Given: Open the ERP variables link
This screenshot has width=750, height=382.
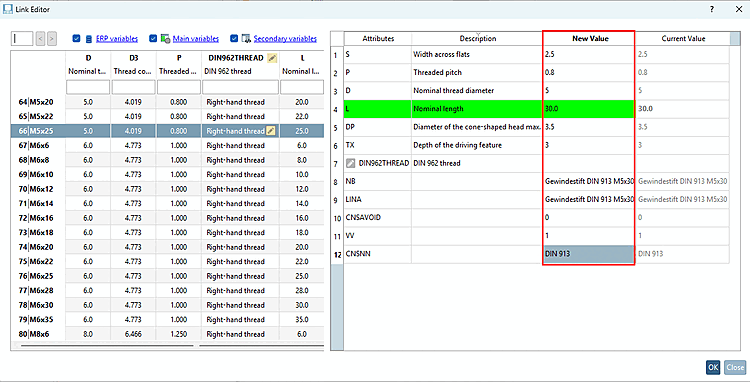Looking at the screenshot, I should coord(117,39).
